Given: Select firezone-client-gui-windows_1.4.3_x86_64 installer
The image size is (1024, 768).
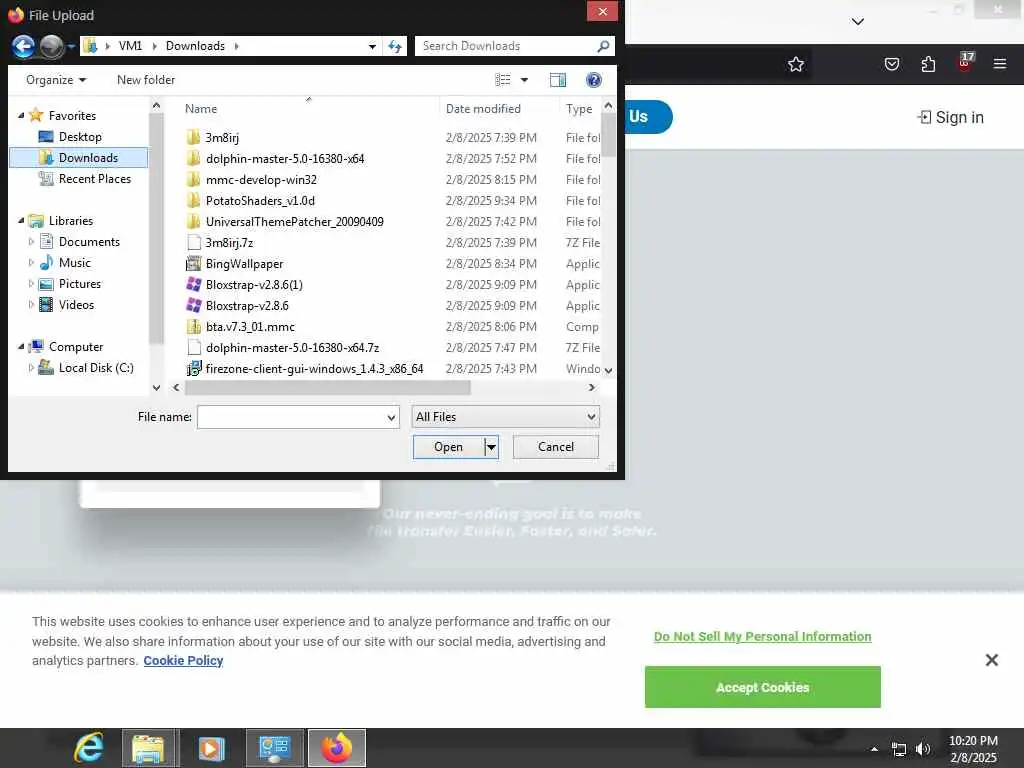Looking at the screenshot, I should pos(305,369).
